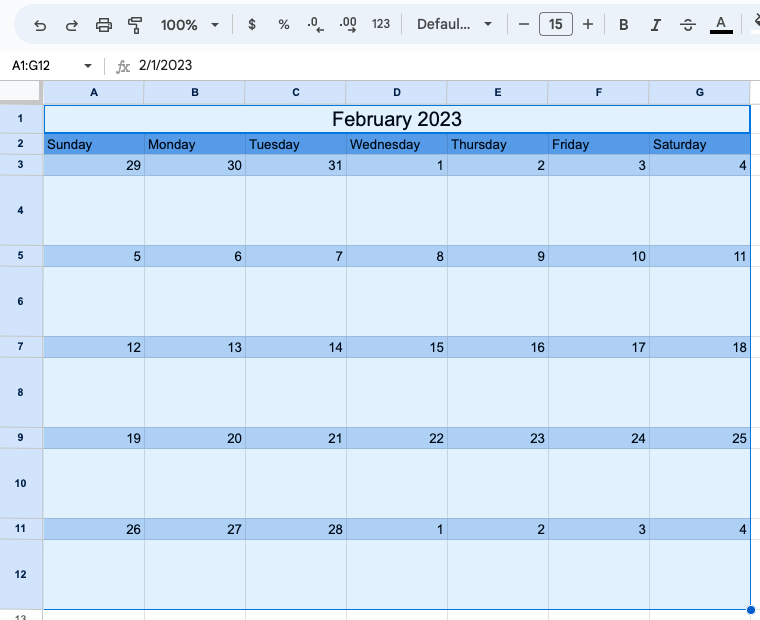The width and height of the screenshot is (760, 620).
Task: Click the cell with date 25
Action: (x=699, y=438)
